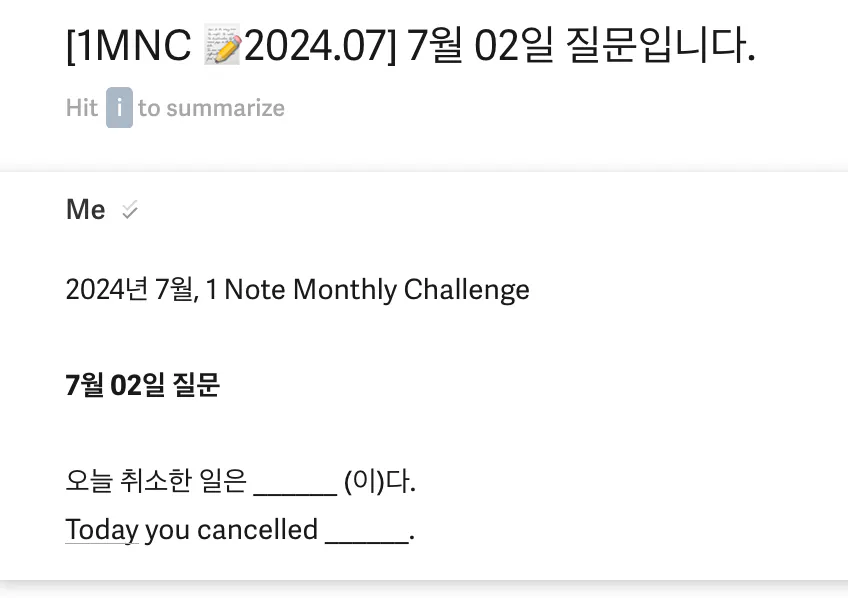Click "7월 02일" in the subject line
This screenshot has width=848, height=598.
coord(480,45)
